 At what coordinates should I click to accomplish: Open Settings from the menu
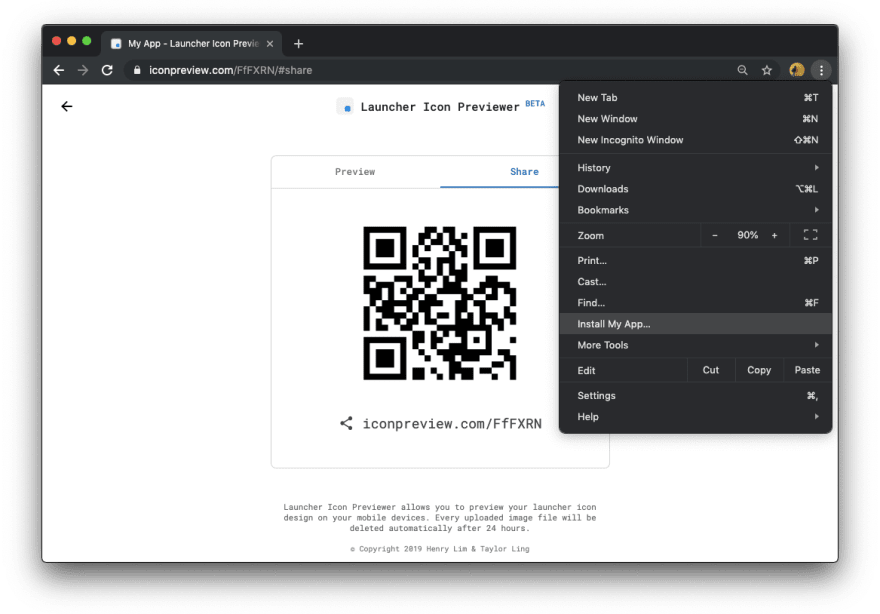696,396
